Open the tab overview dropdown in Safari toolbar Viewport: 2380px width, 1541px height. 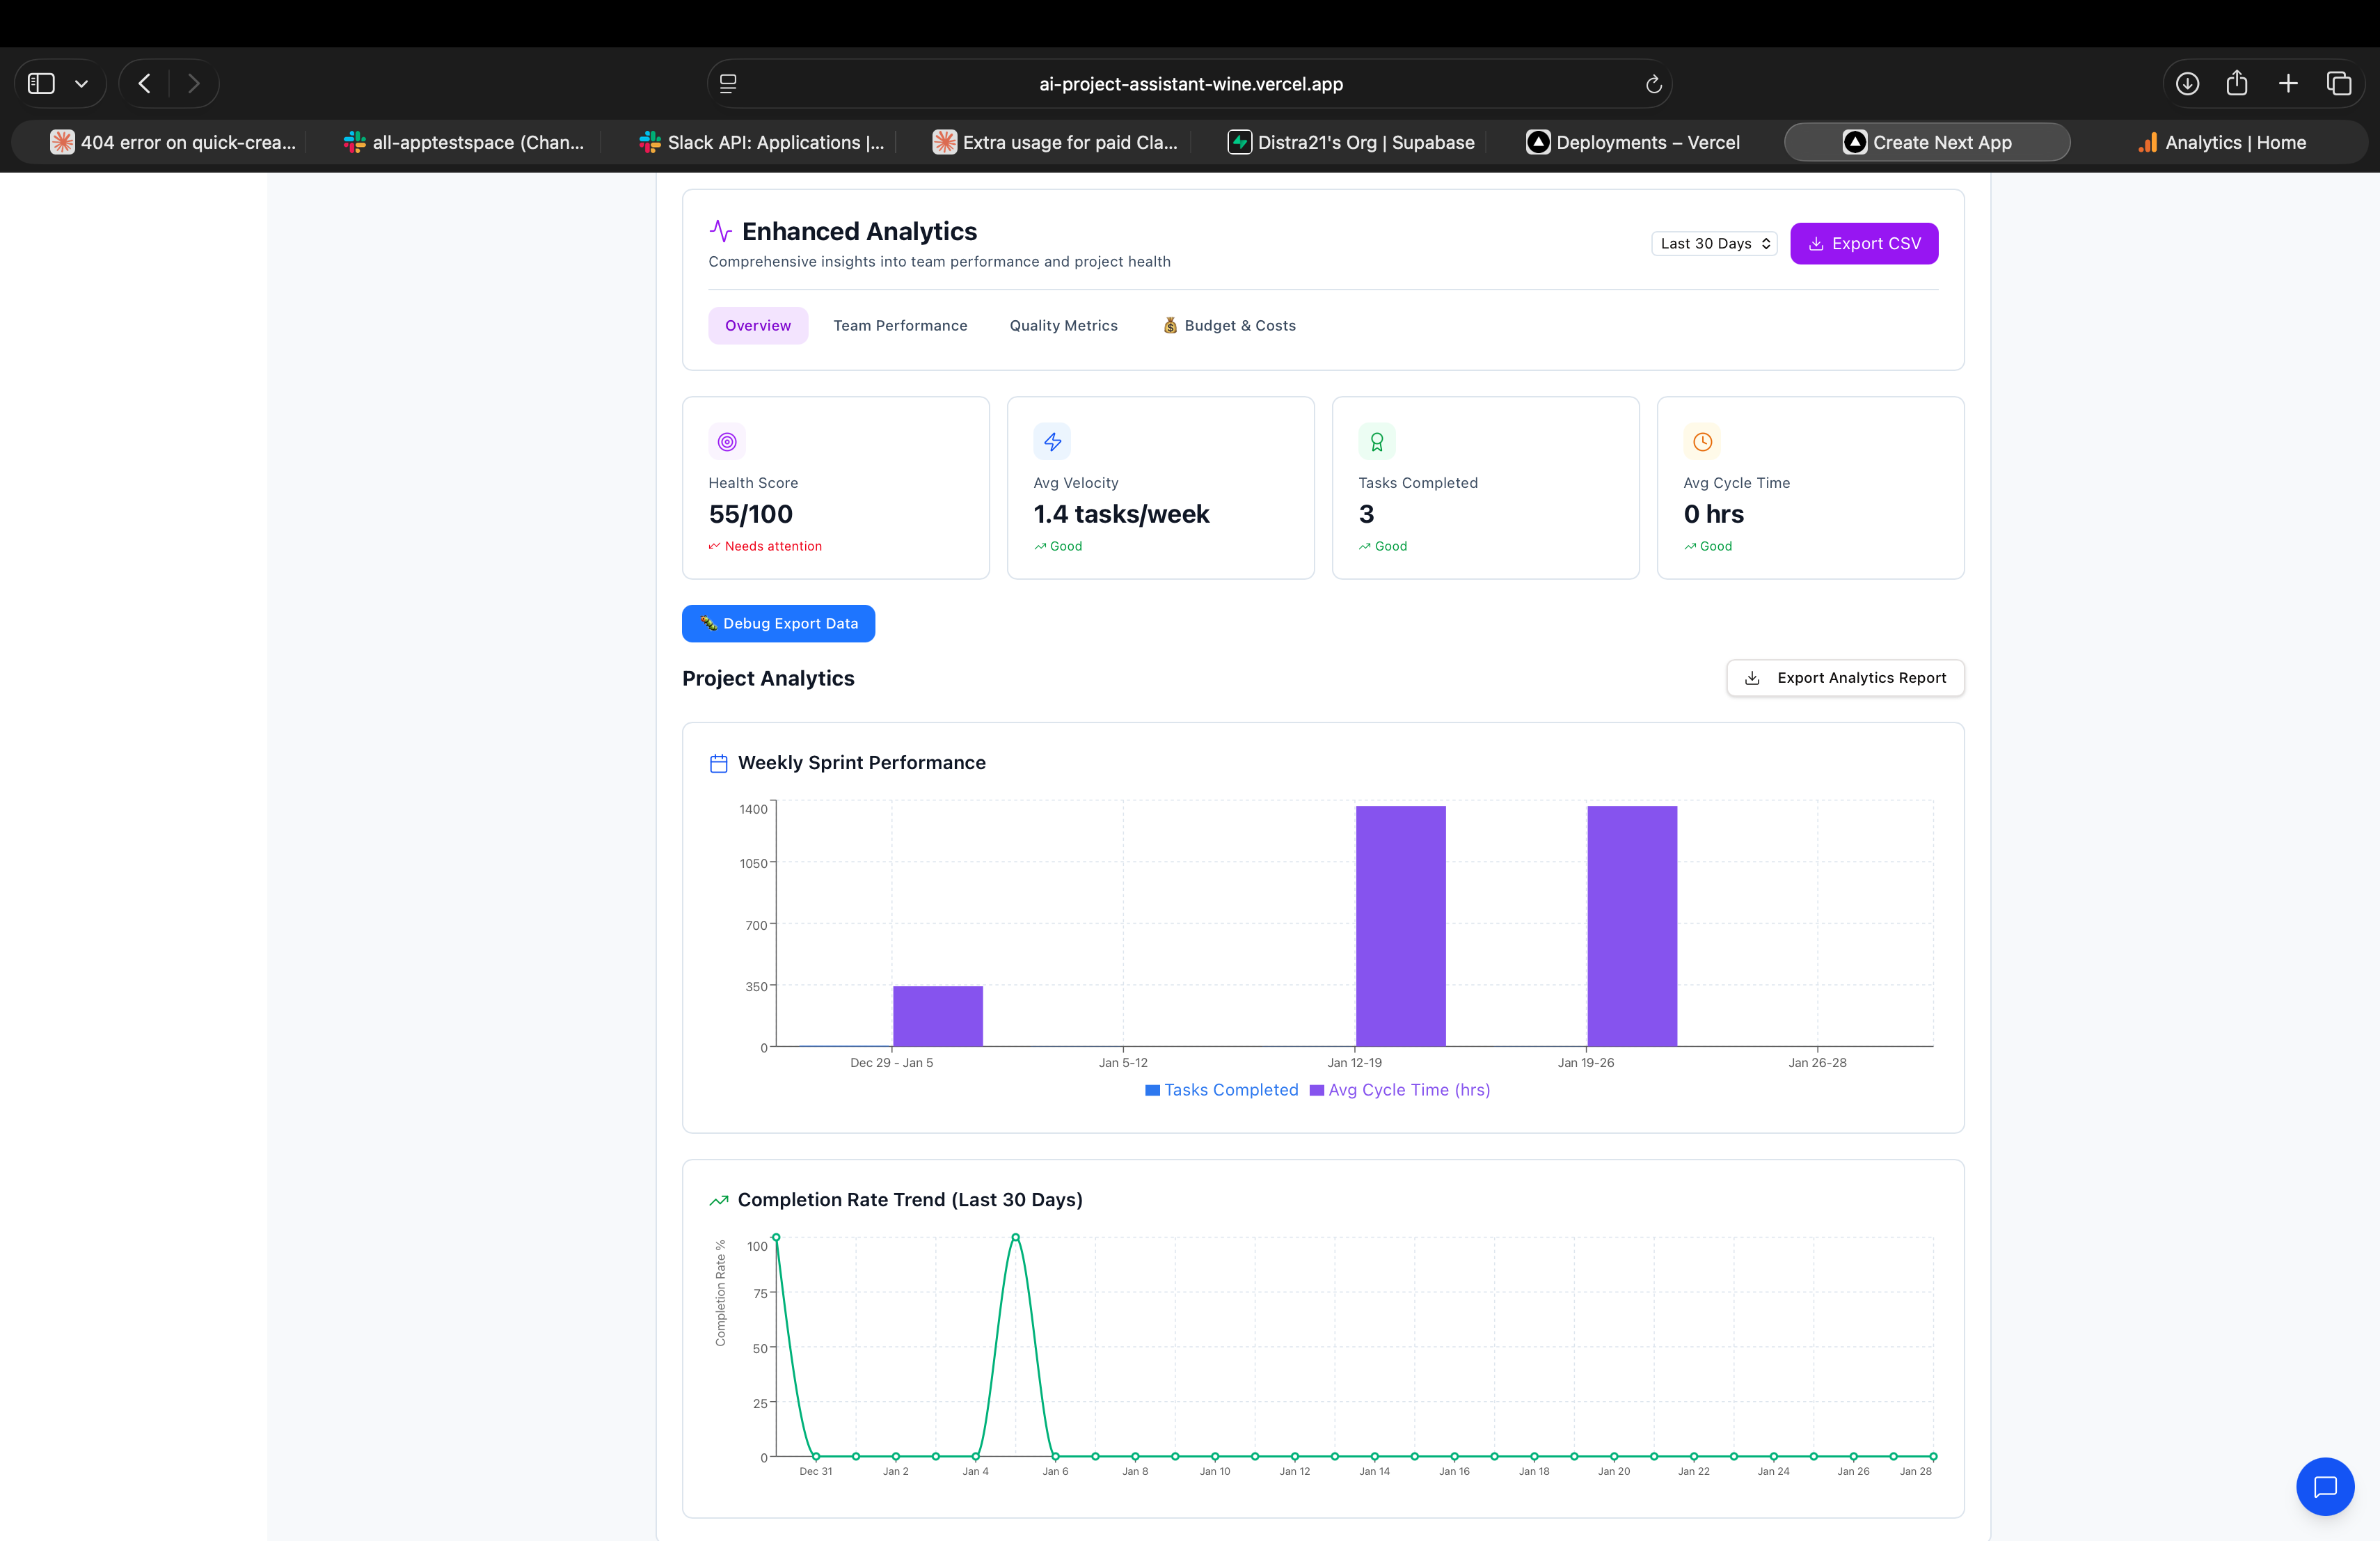click(2340, 83)
